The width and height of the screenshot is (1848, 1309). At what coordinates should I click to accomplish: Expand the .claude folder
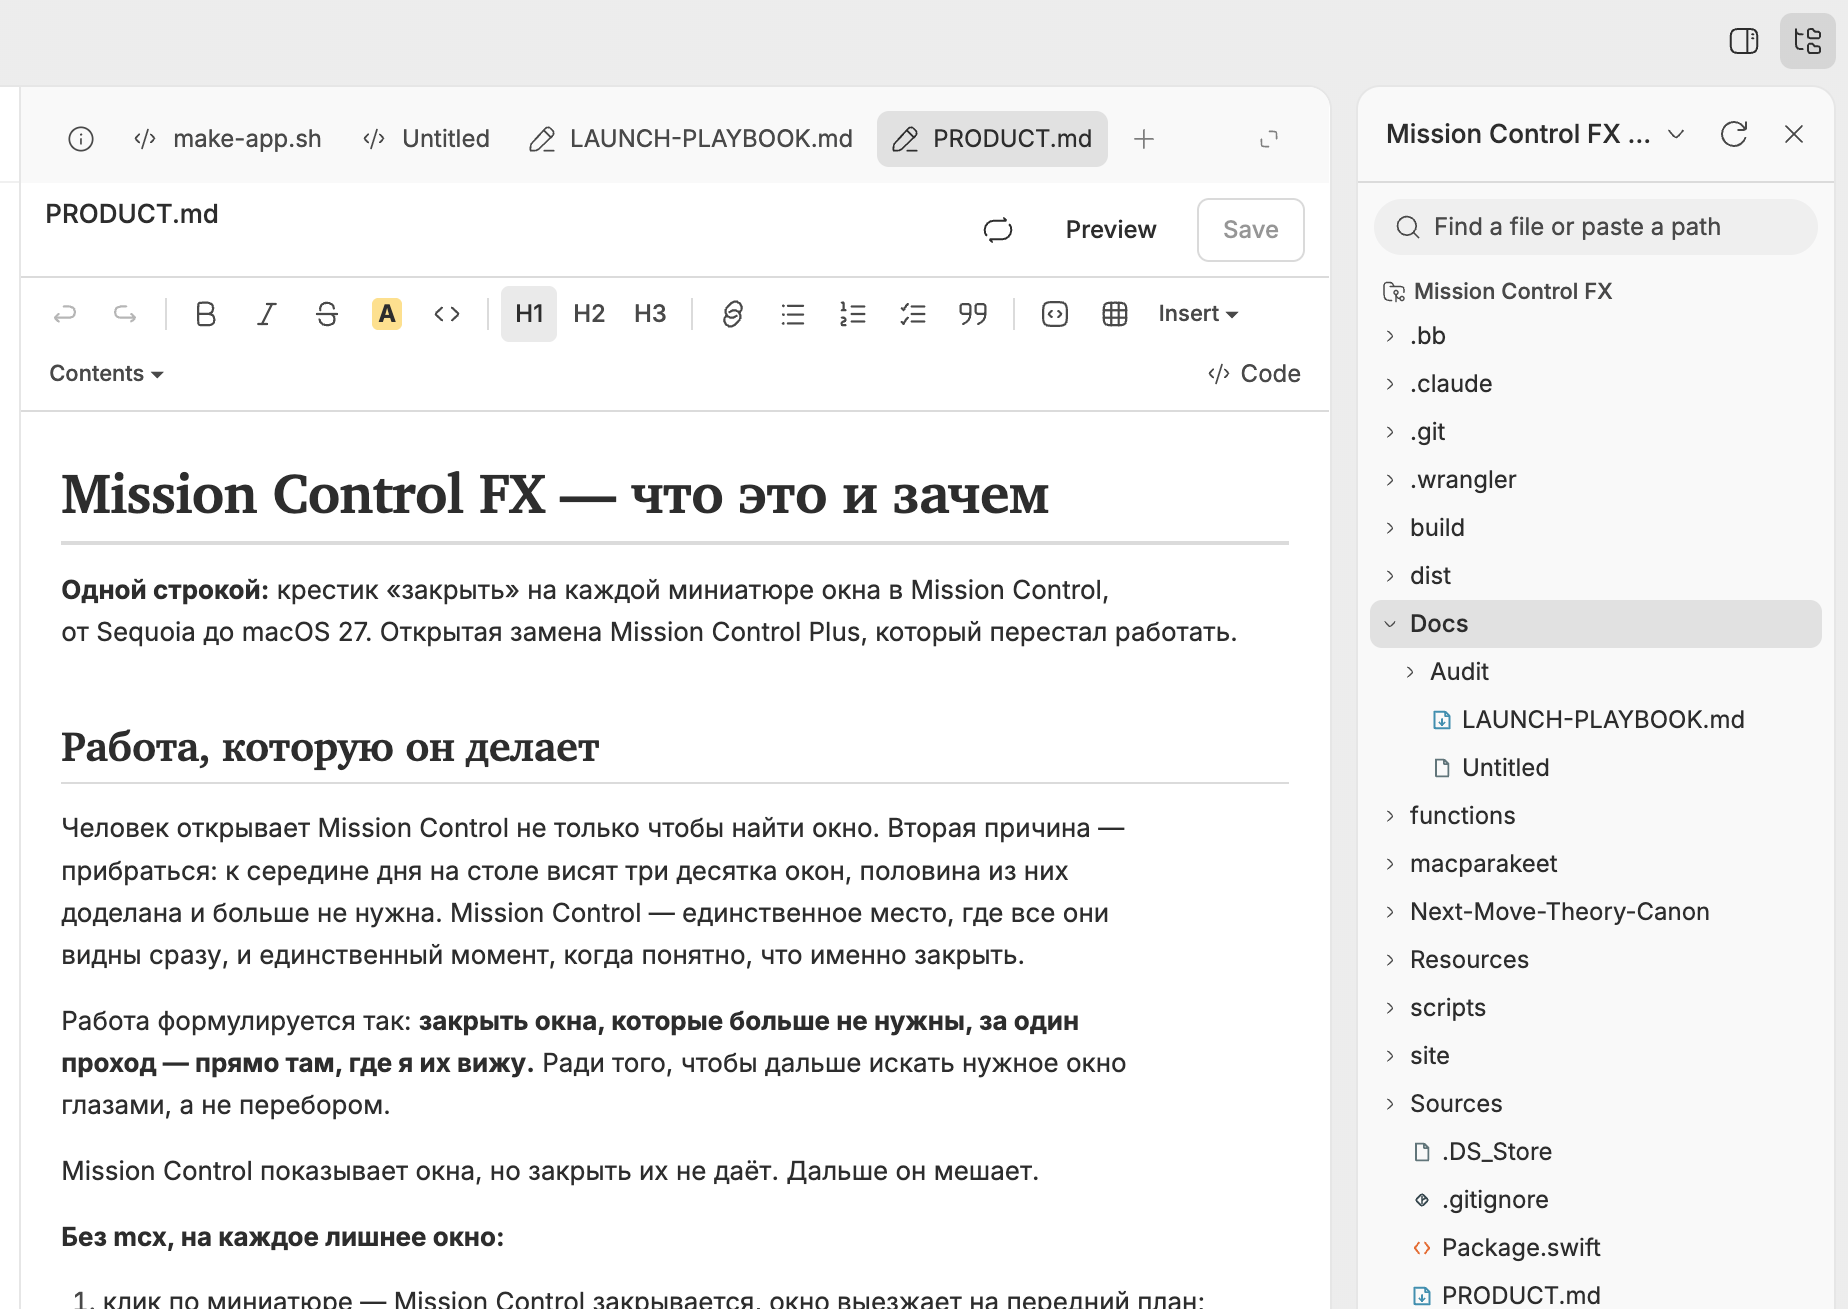[x=1390, y=384]
